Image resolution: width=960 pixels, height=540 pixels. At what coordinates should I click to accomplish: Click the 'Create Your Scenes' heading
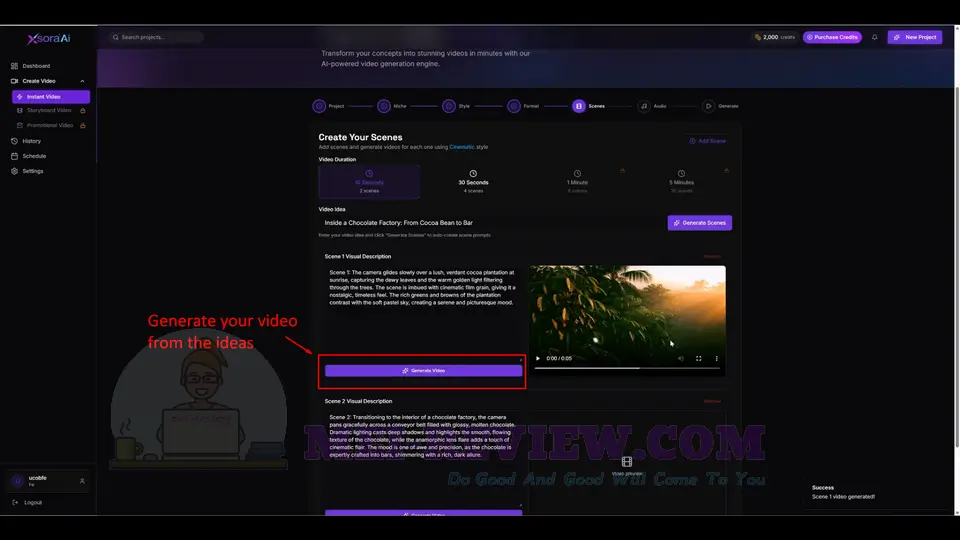(360, 137)
